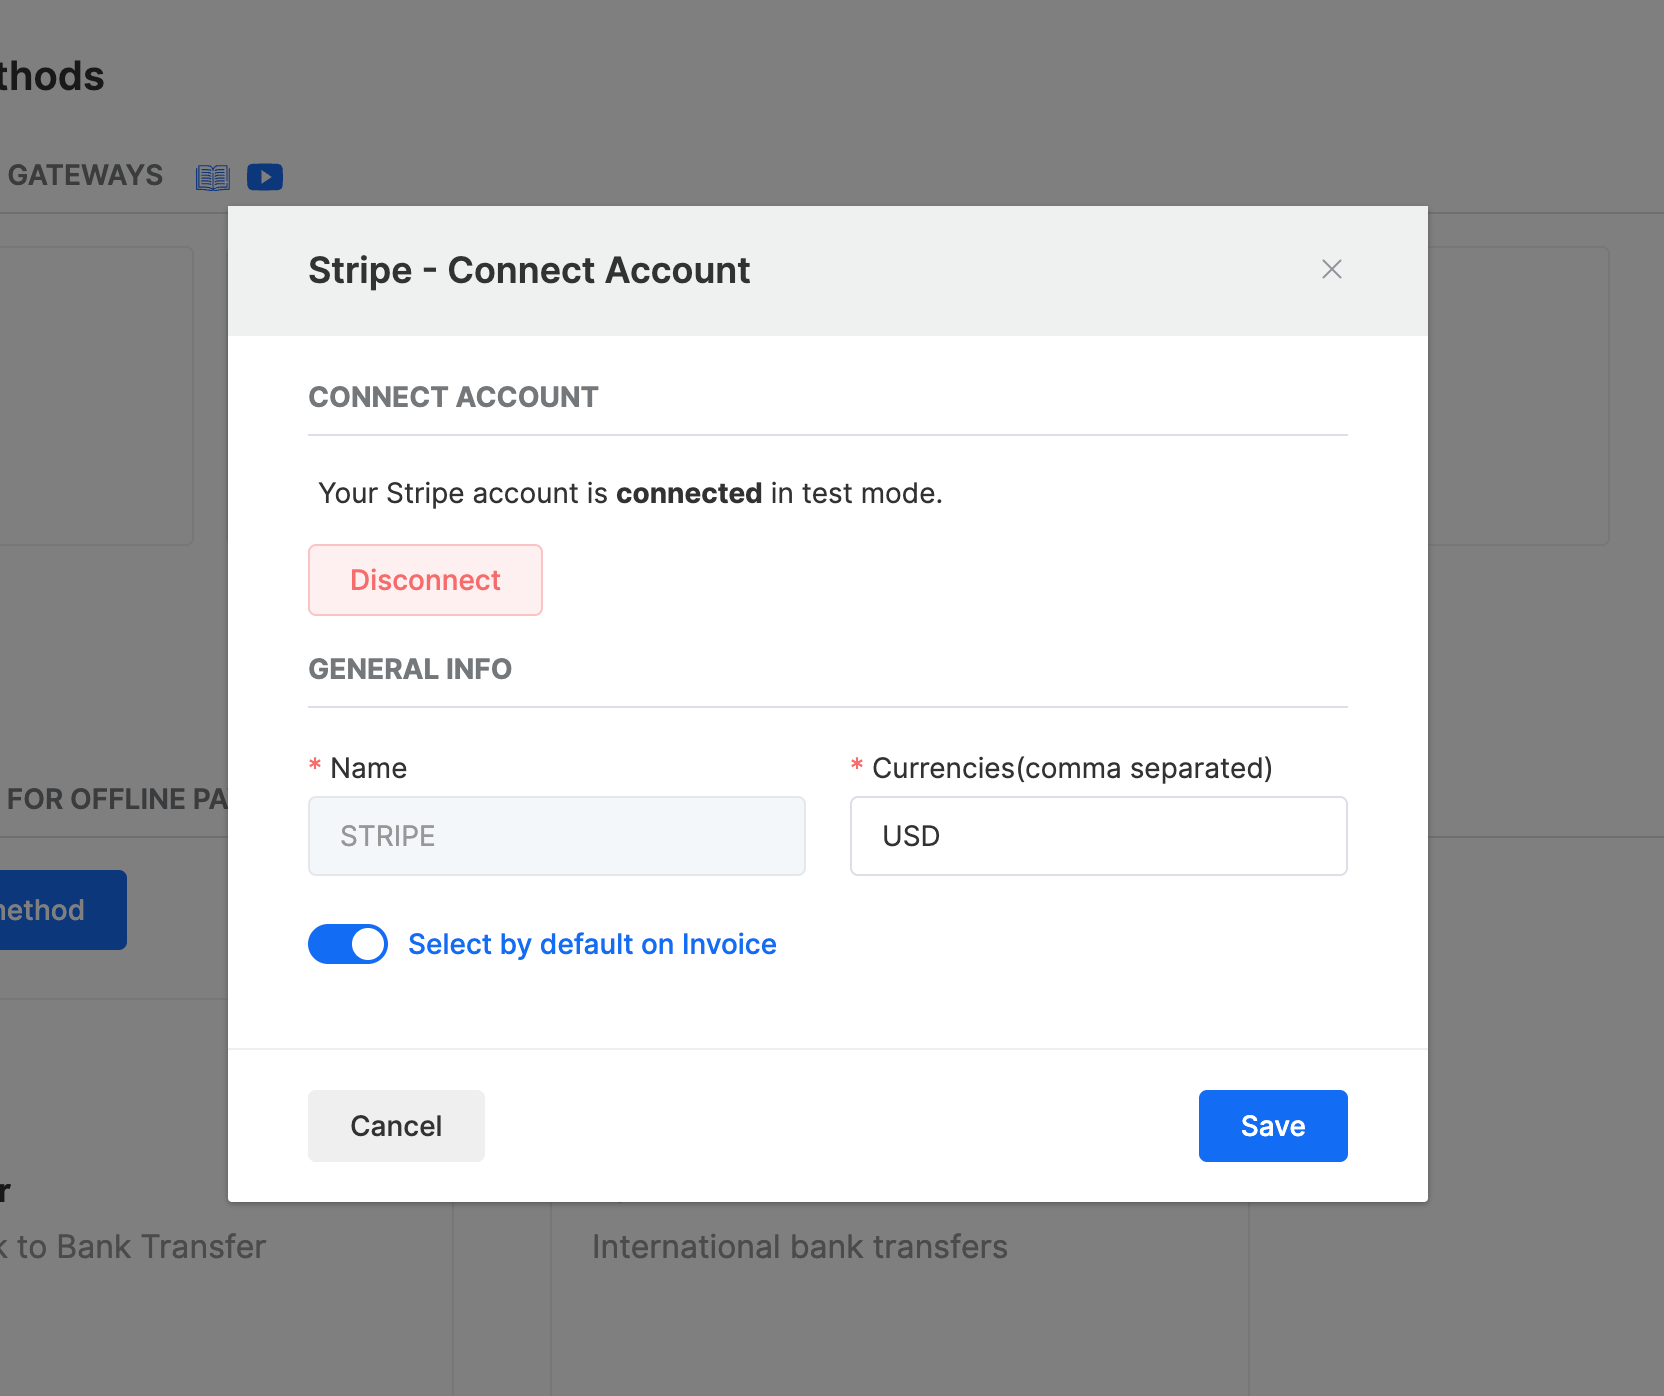Click International bank transfers text in background
The height and width of the screenshot is (1396, 1664).
click(800, 1247)
